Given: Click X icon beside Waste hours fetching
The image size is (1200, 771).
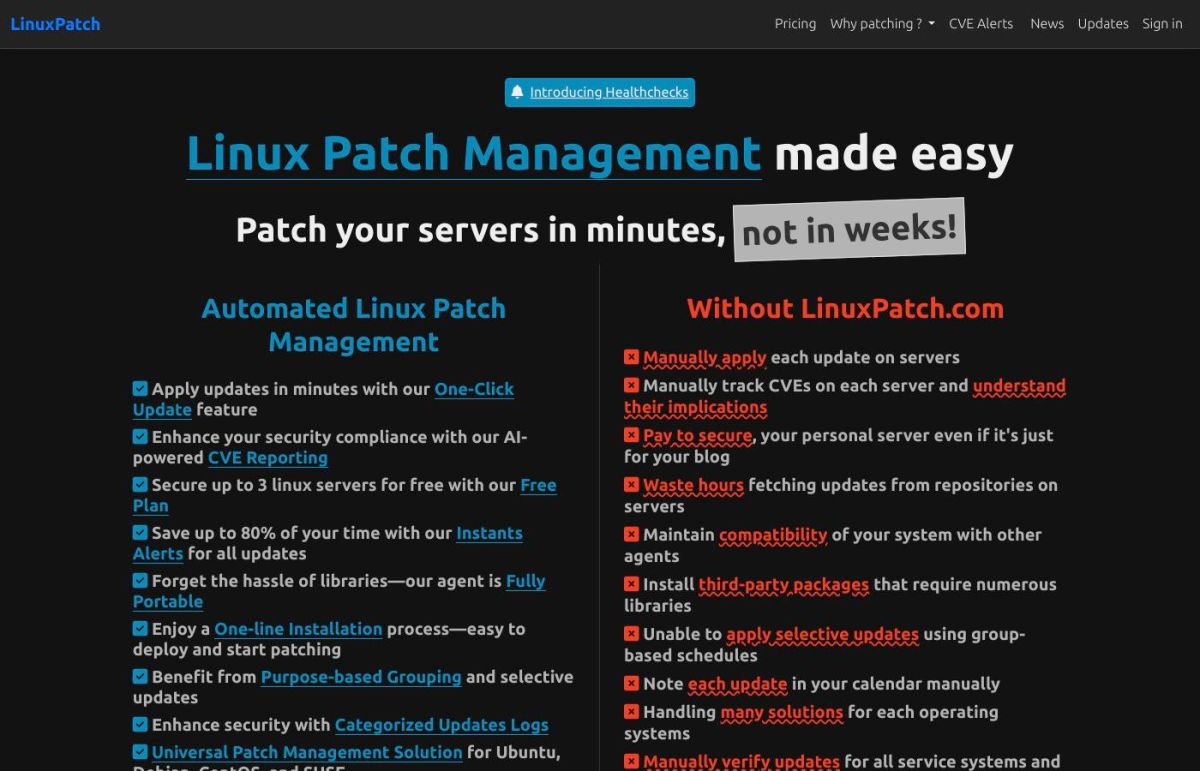Looking at the screenshot, I should click(631, 484).
